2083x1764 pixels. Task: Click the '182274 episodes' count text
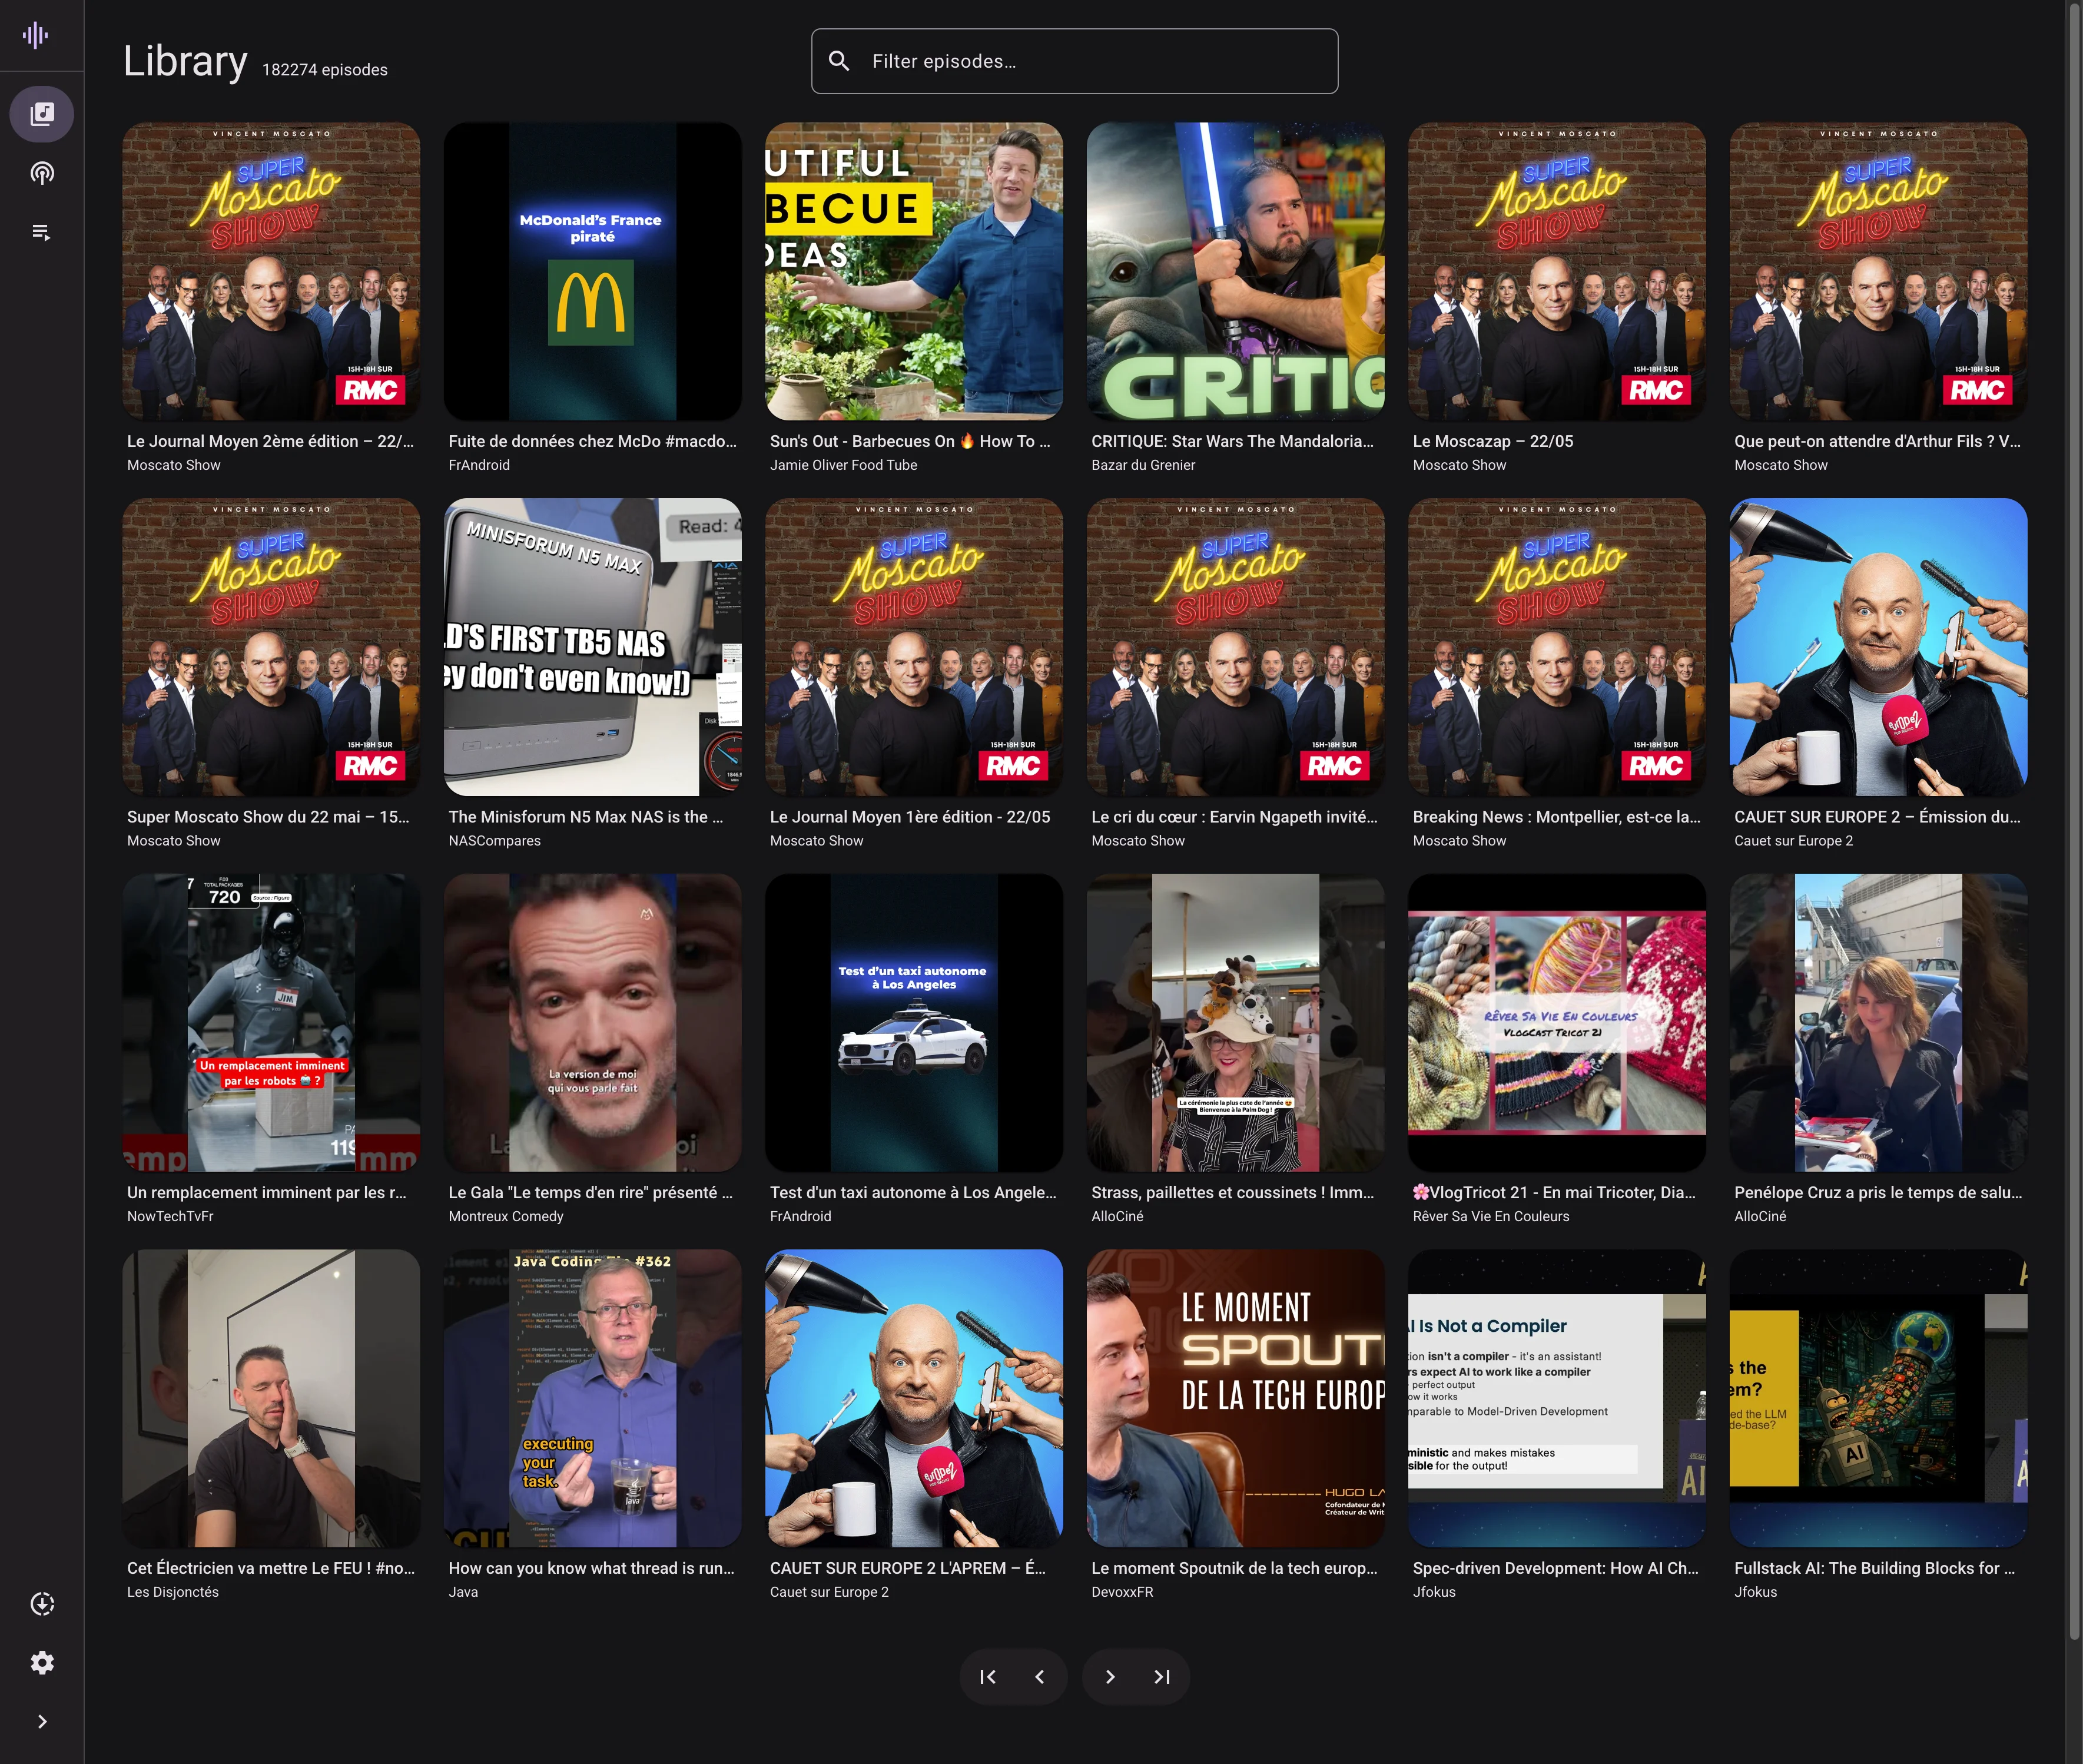(325, 70)
